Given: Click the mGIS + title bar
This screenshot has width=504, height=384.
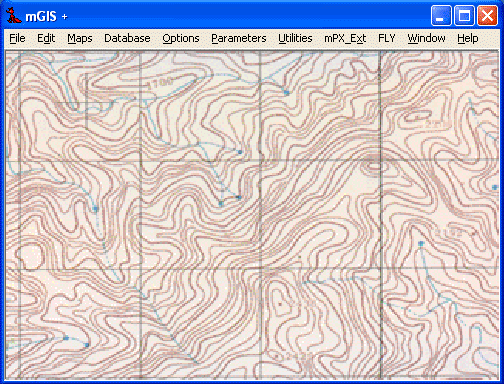Looking at the screenshot, I should 233,15.
